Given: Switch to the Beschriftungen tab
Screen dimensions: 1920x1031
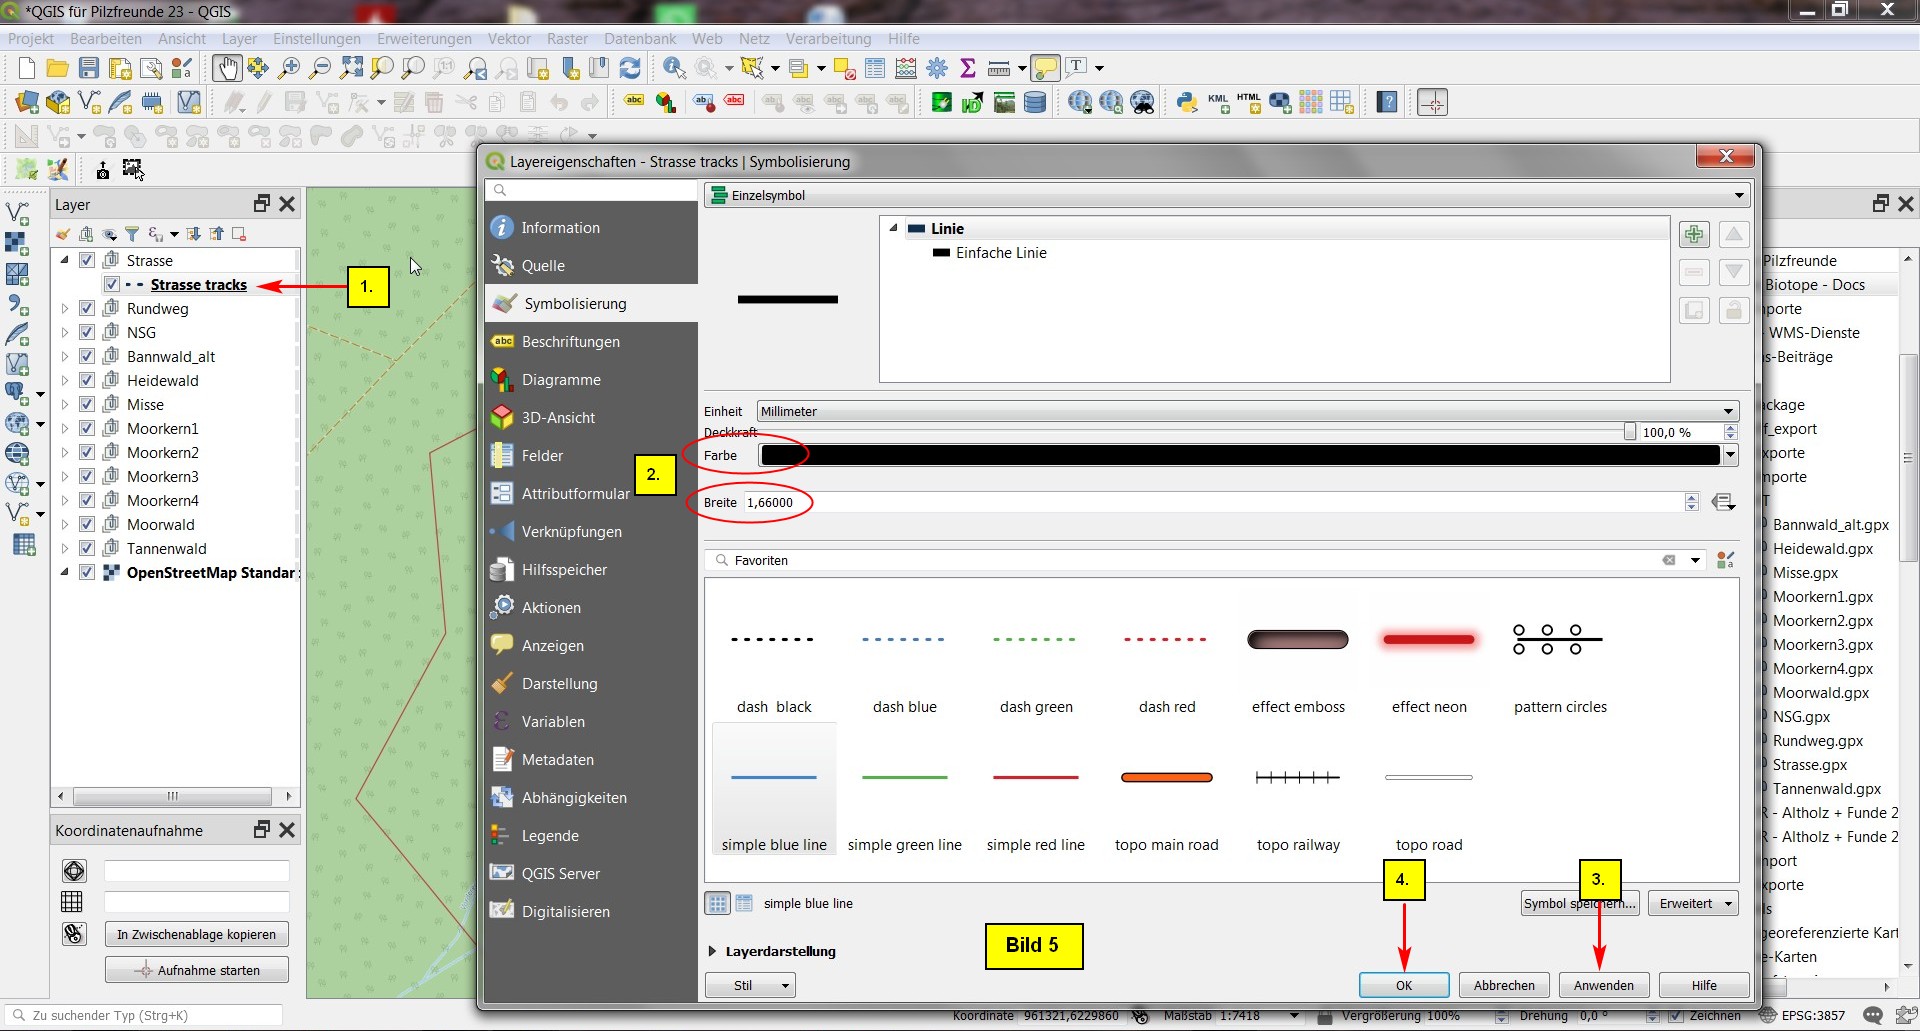Looking at the screenshot, I should click(x=570, y=342).
